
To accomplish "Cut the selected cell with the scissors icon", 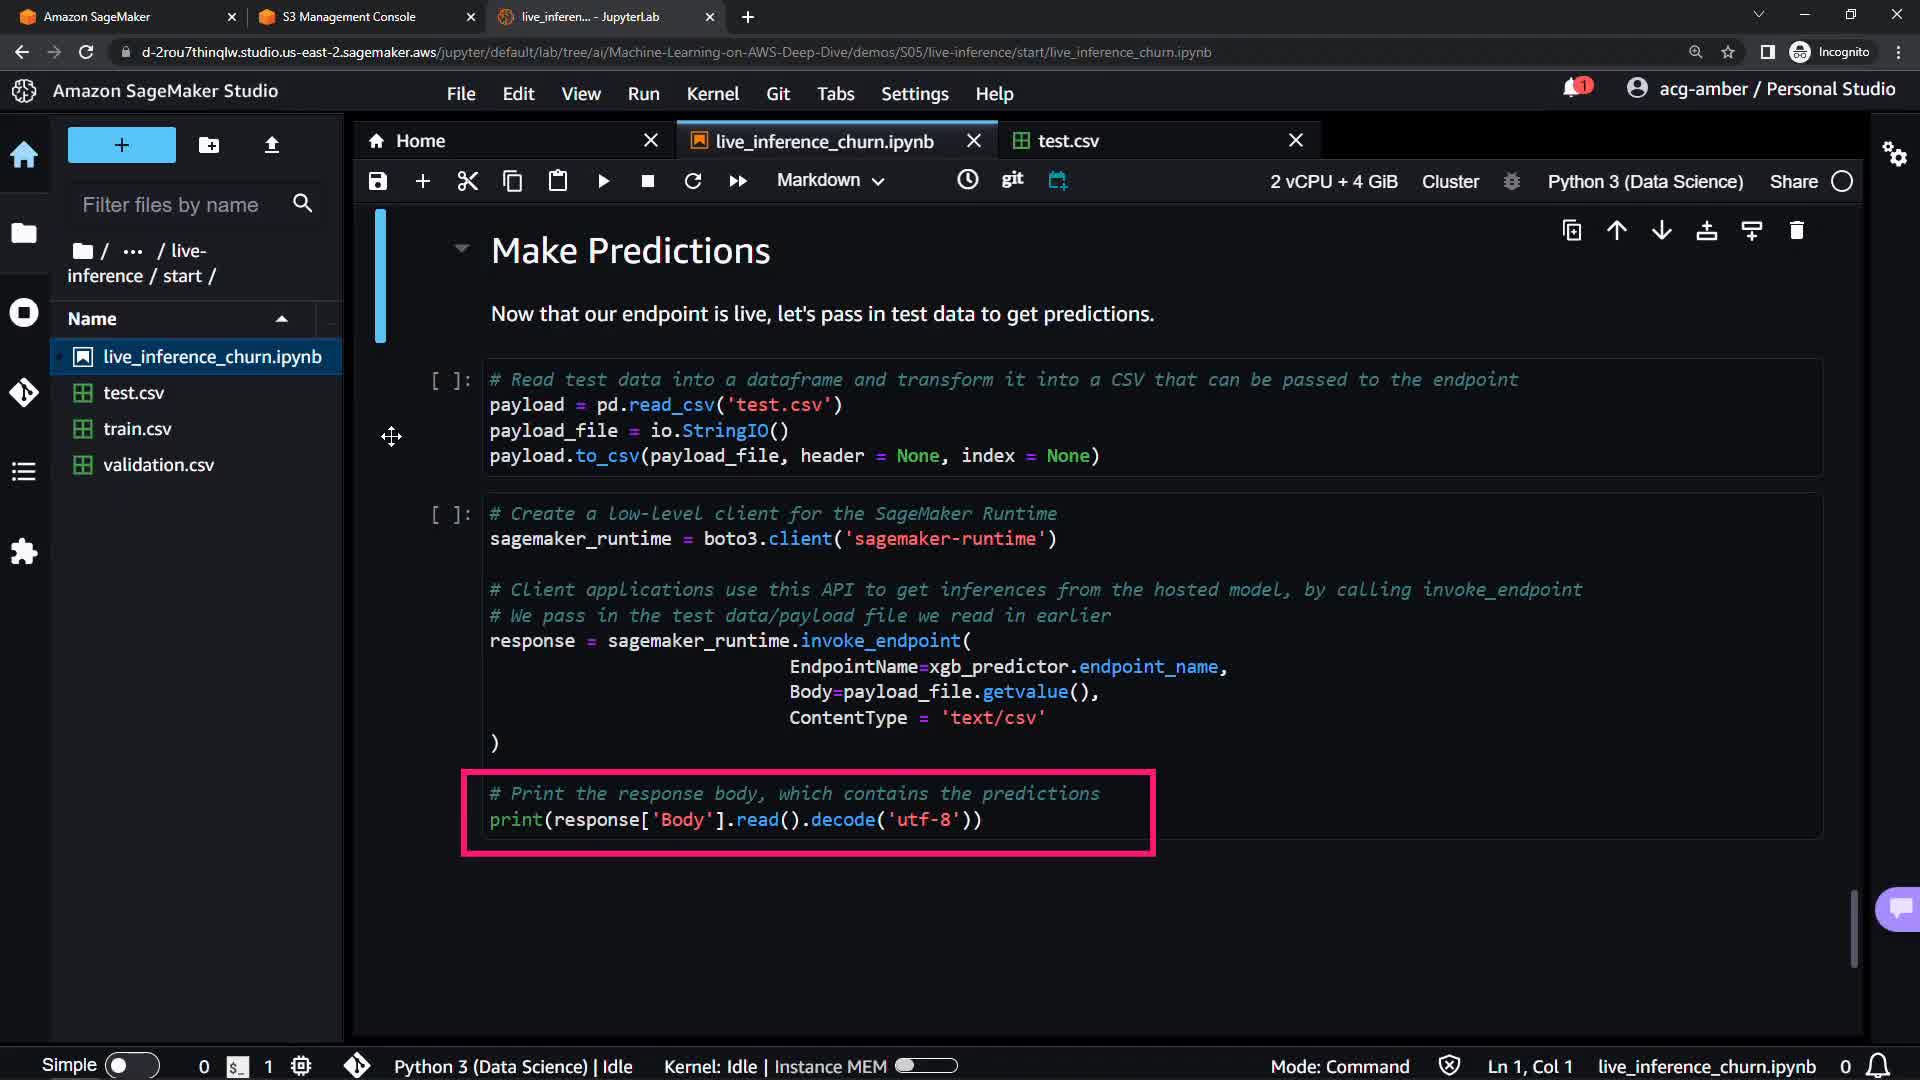I will pyautogui.click(x=467, y=181).
